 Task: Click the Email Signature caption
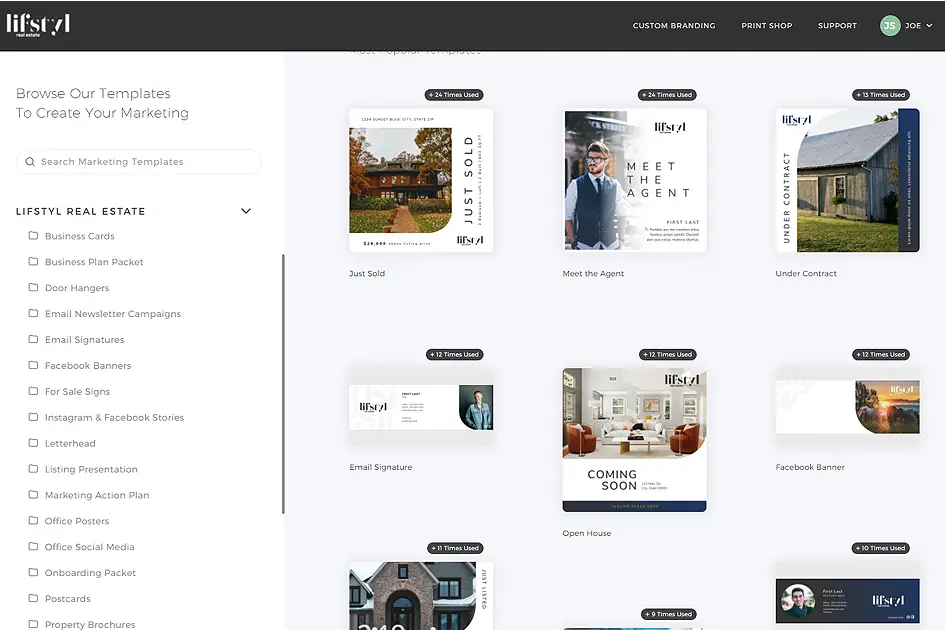[x=381, y=467]
